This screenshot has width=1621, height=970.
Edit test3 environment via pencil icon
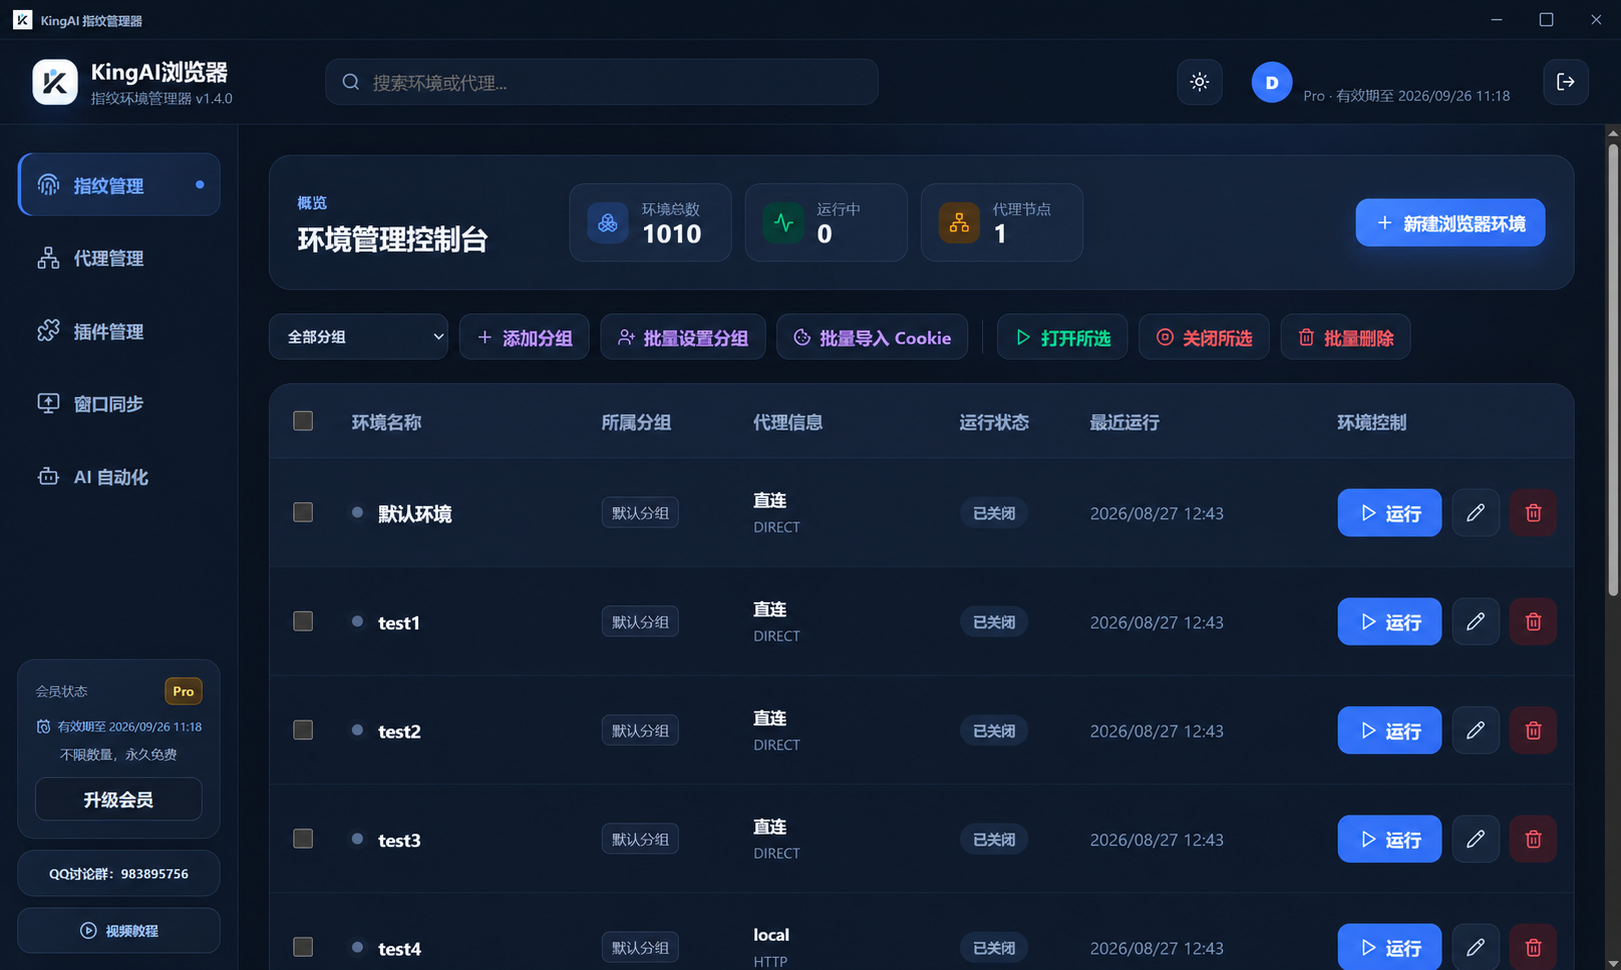1475,839
